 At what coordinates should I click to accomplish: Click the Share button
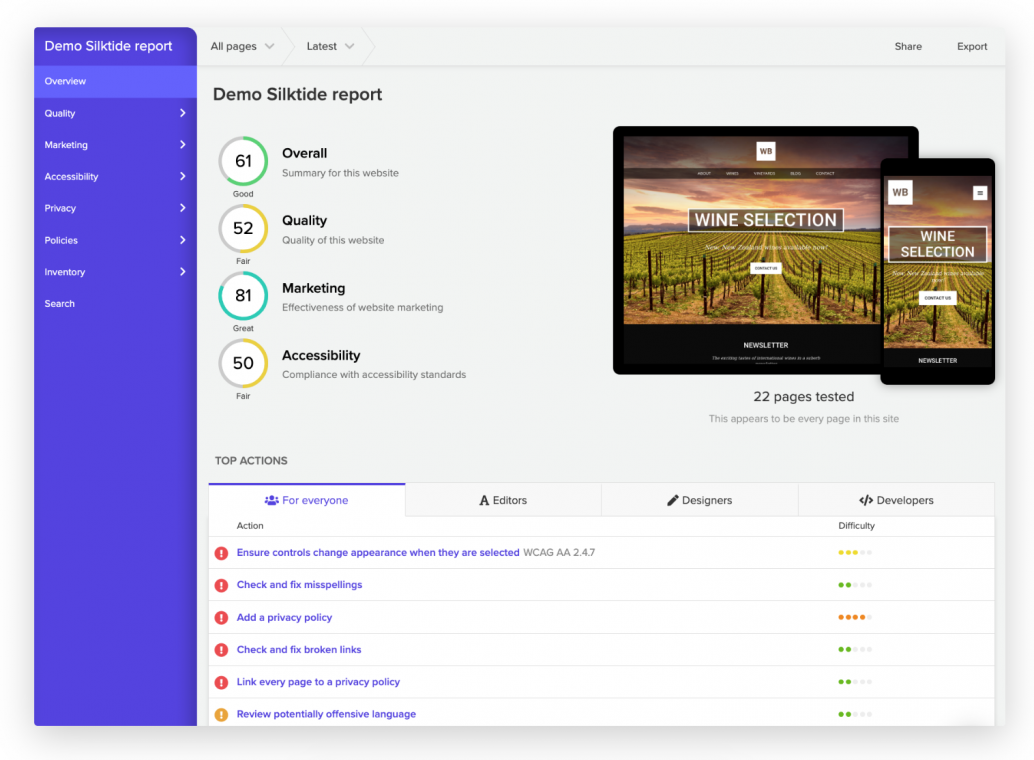[x=908, y=46]
